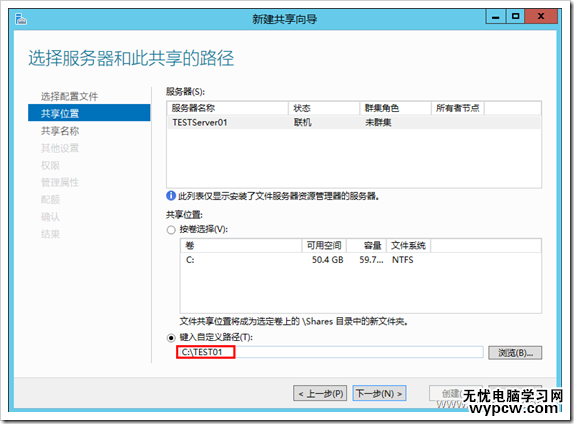The height and width of the screenshot is (424, 574).
Task: Click the 浏览(B)... button
Action: coord(515,353)
